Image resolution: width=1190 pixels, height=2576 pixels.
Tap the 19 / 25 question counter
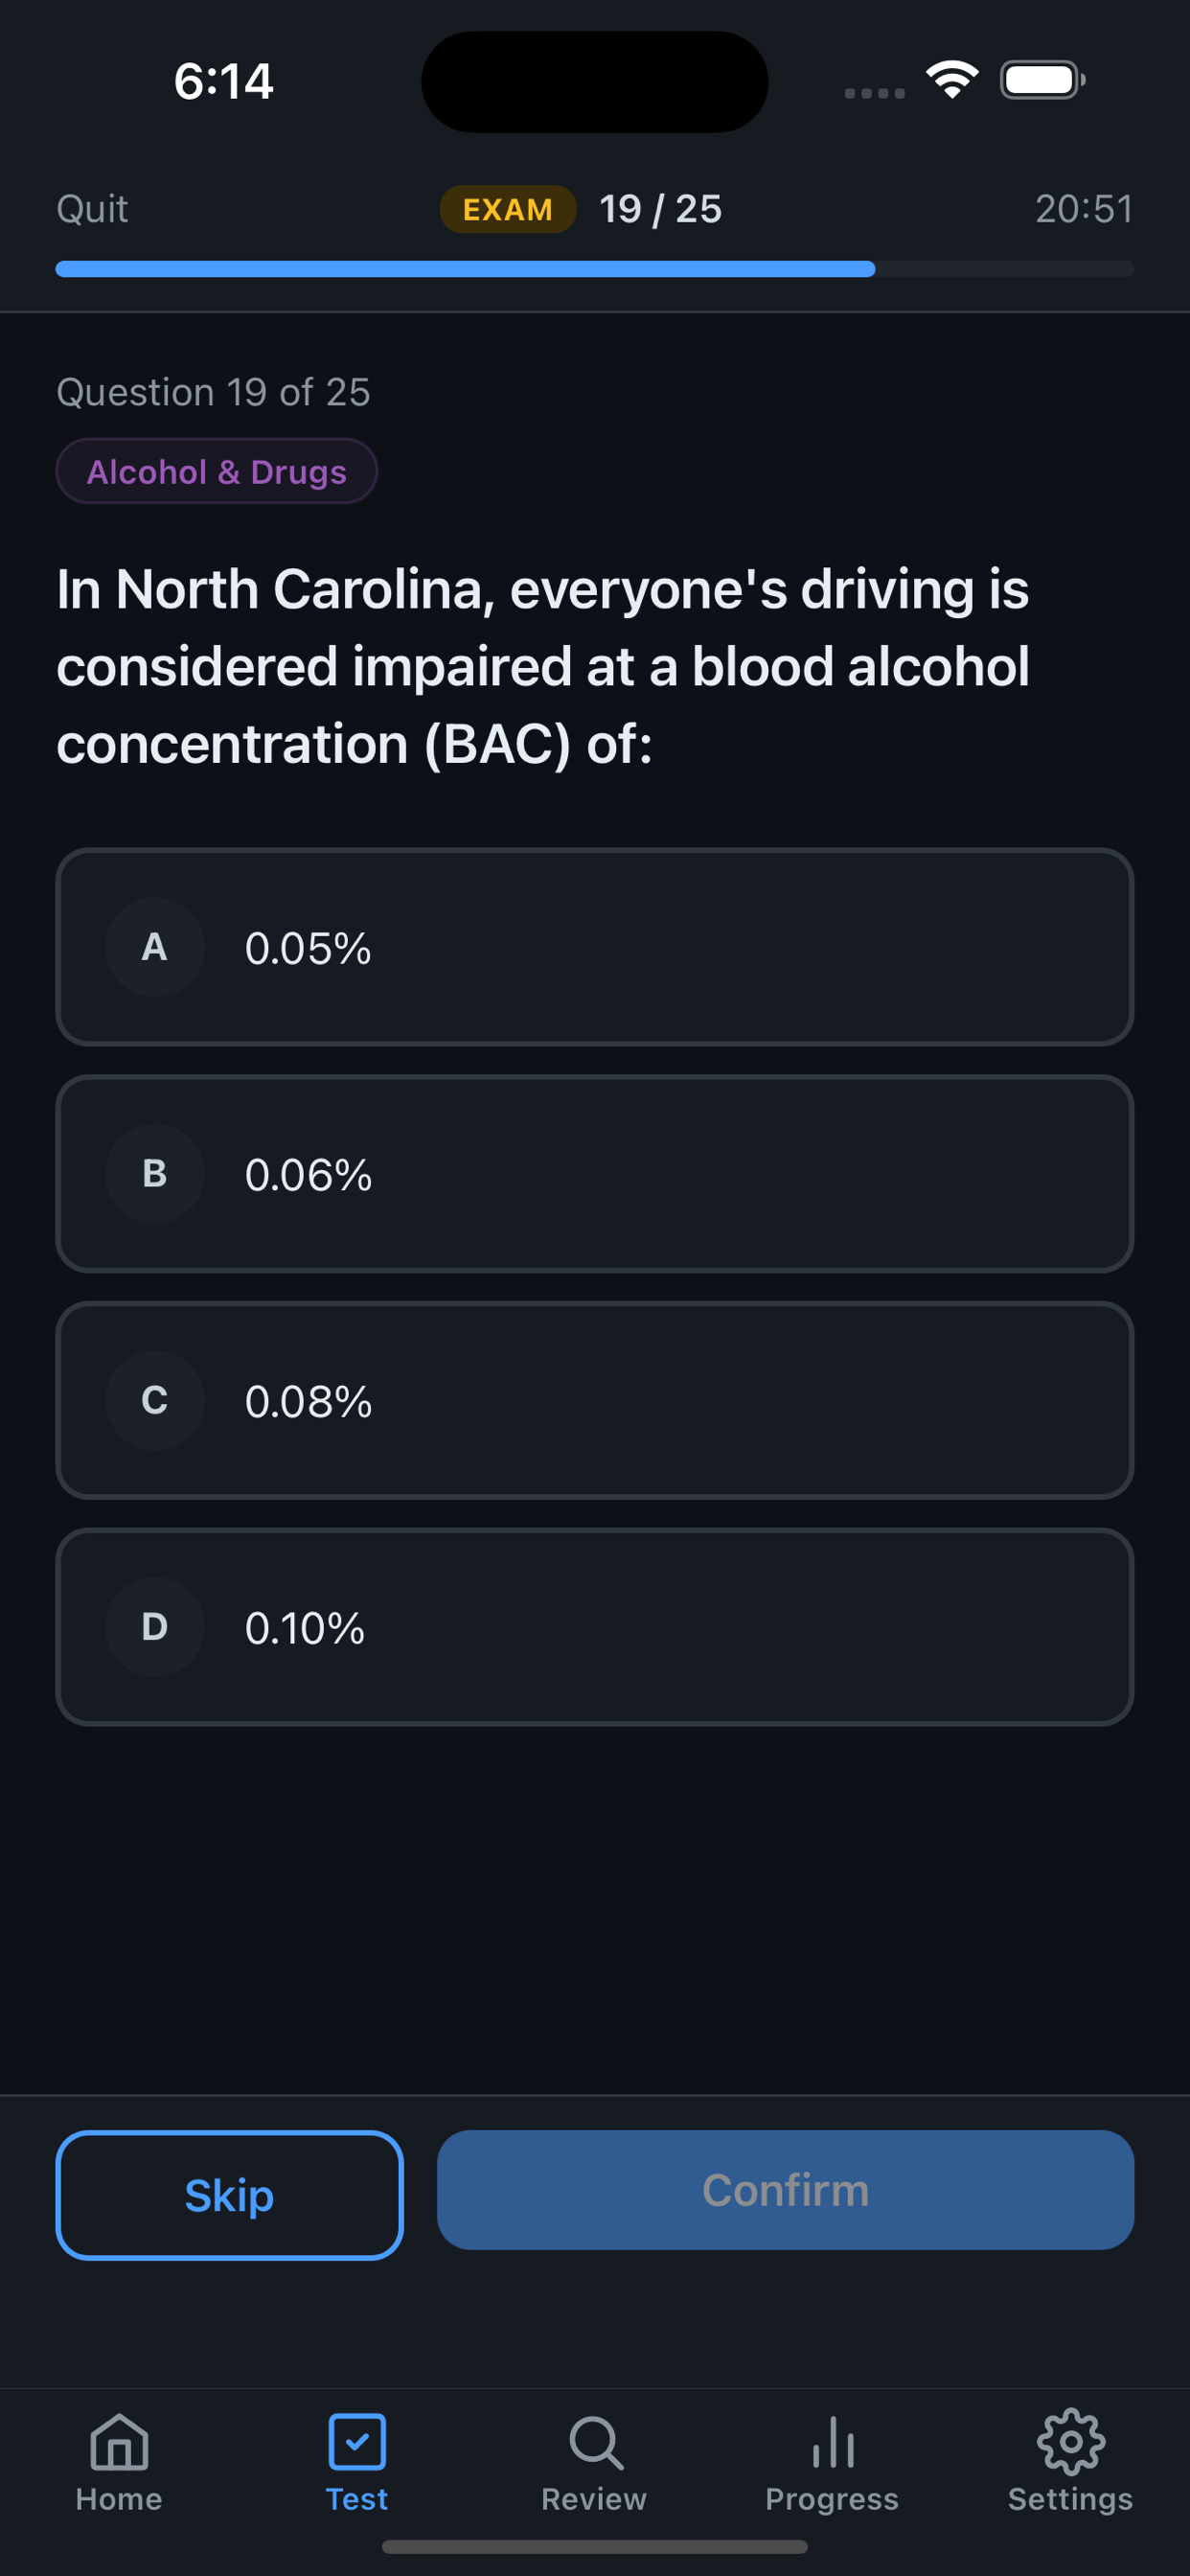point(660,209)
